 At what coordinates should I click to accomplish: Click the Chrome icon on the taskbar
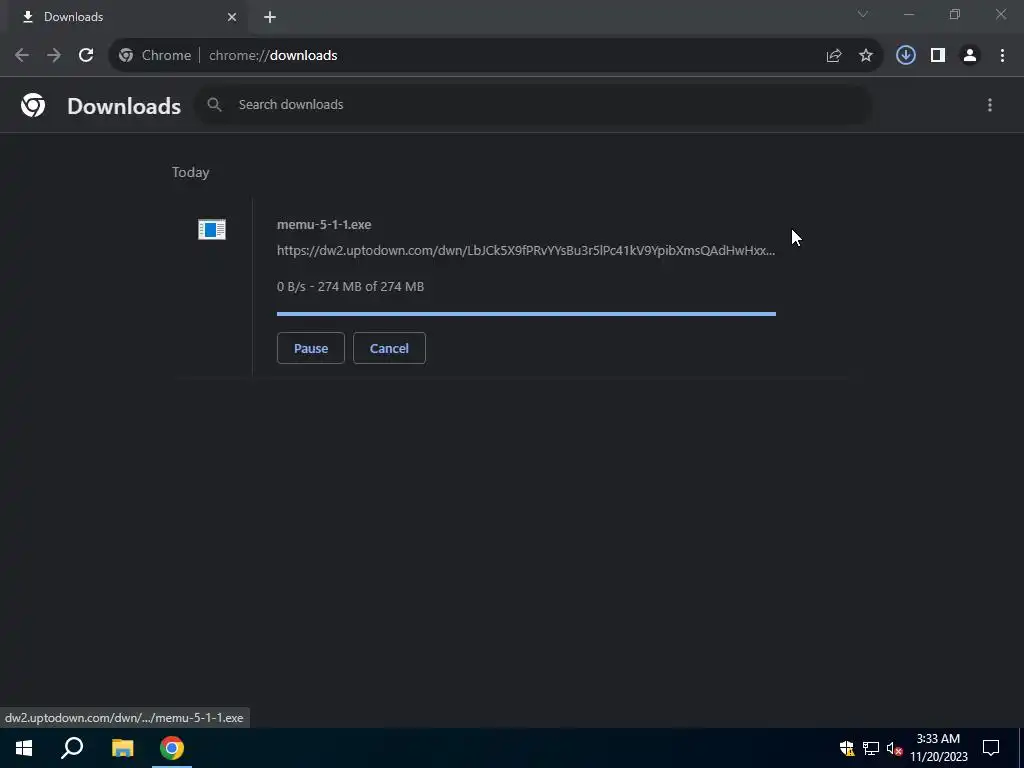(x=172, y=748)
